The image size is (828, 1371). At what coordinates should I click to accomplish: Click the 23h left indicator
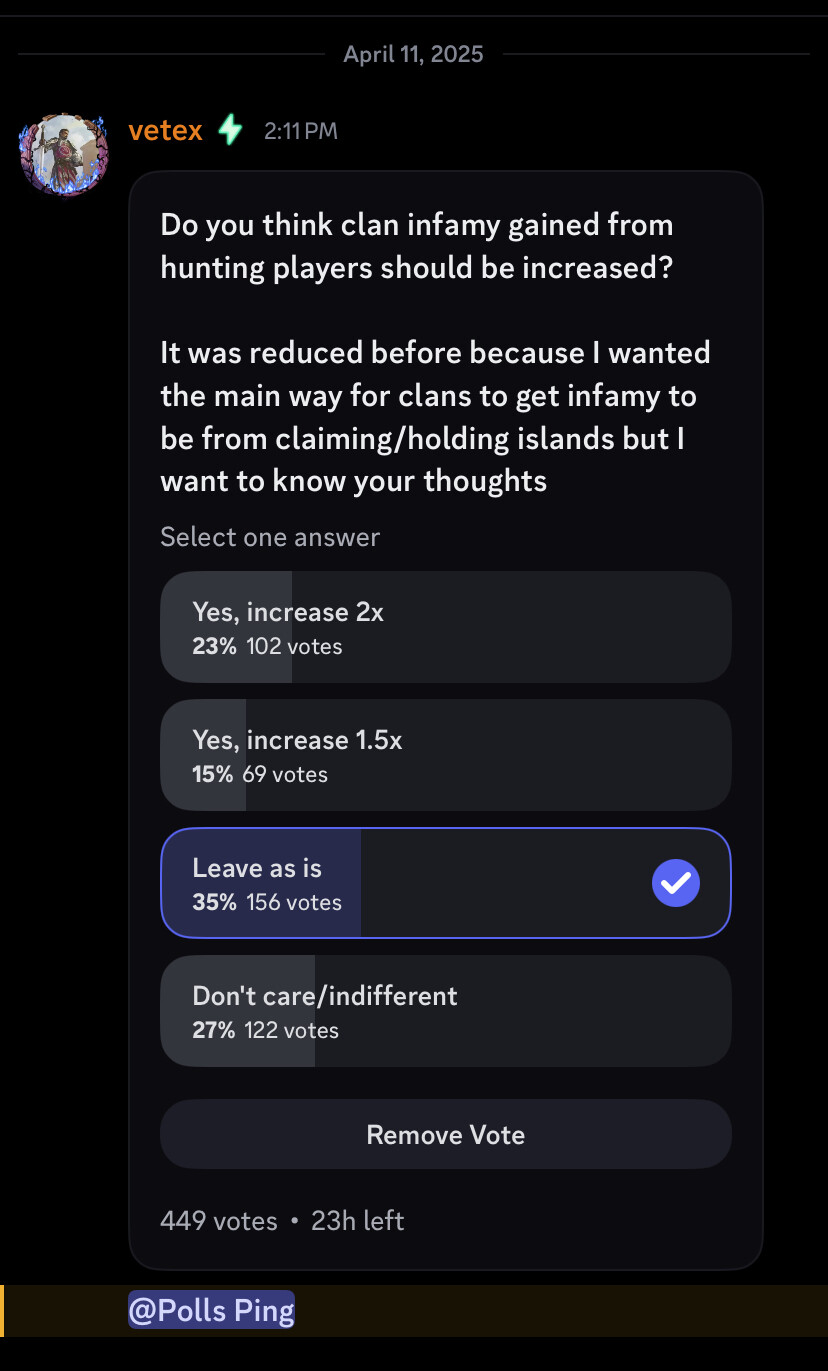358,1221
